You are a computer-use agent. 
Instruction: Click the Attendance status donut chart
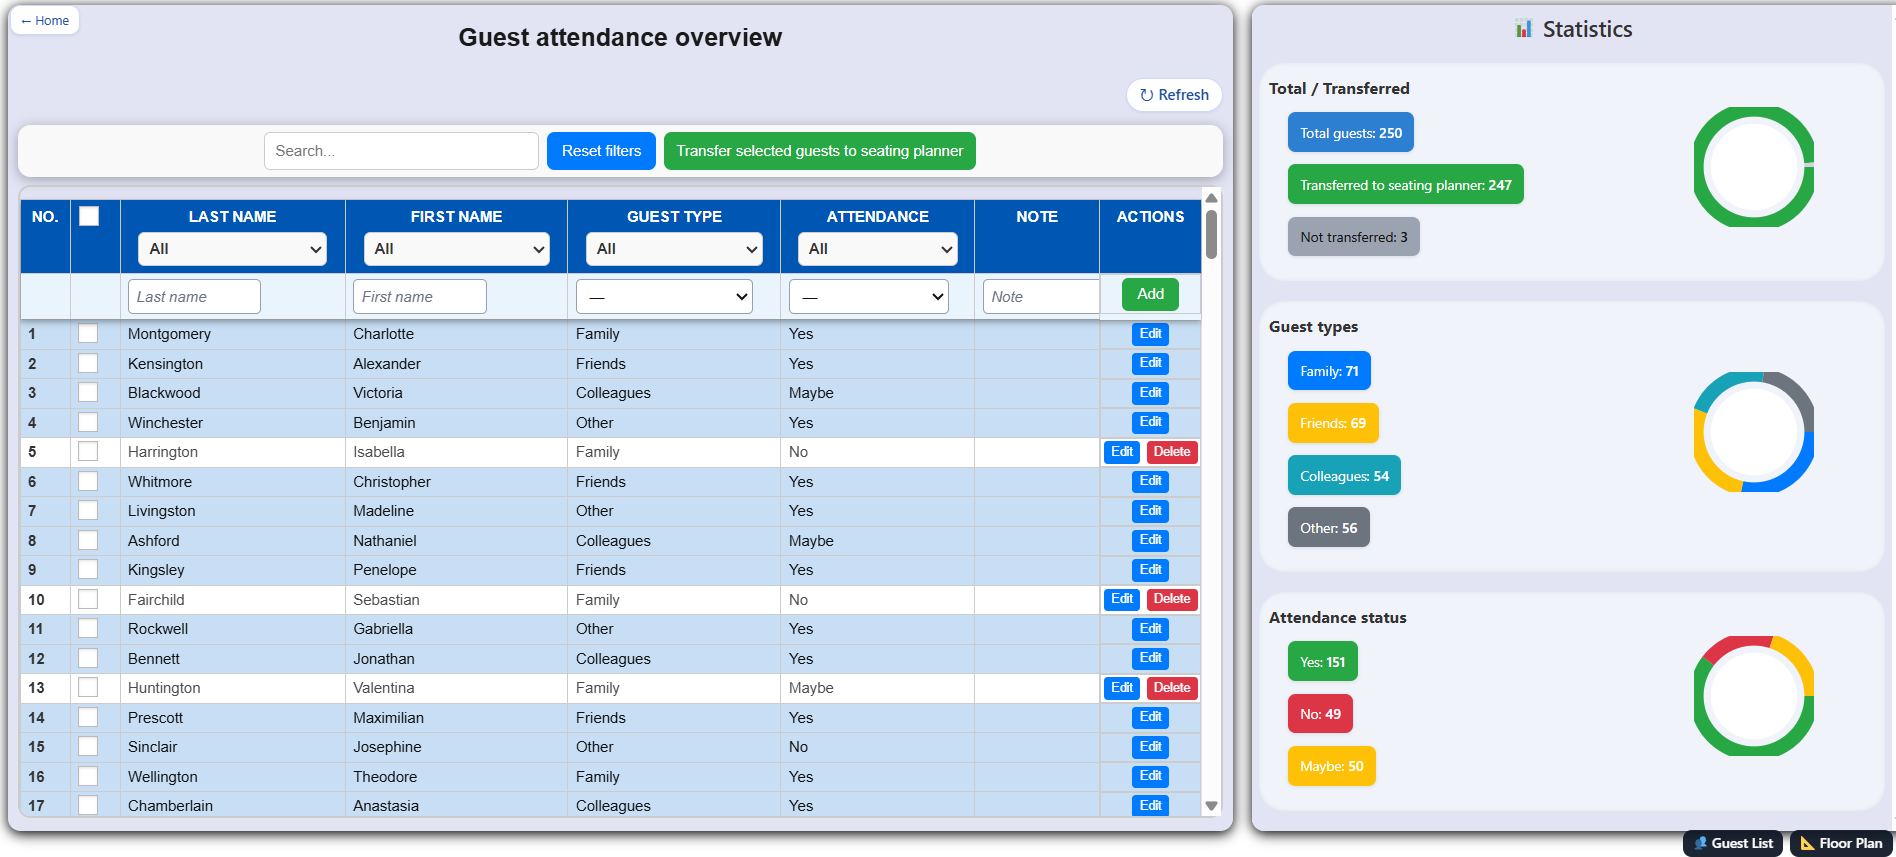click(1753, 696)
